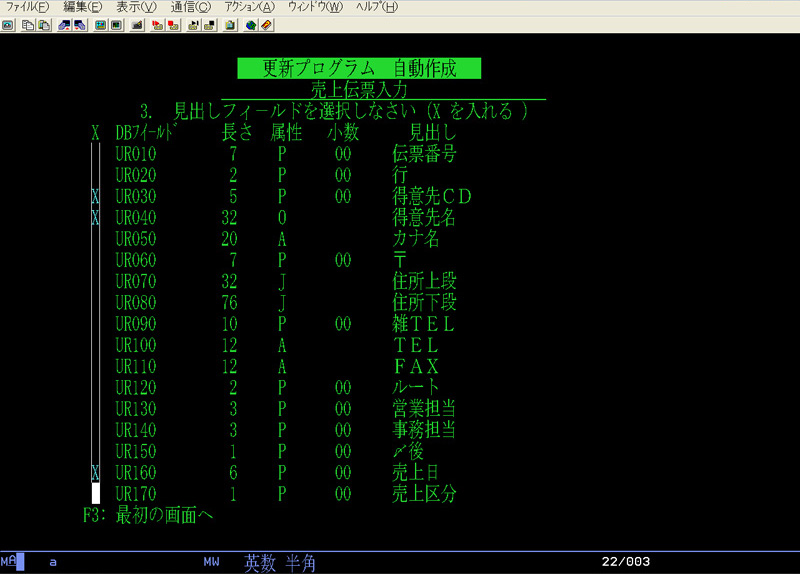
Task: Open the ヘルプ(H) menu
Action: pos(377,7)
